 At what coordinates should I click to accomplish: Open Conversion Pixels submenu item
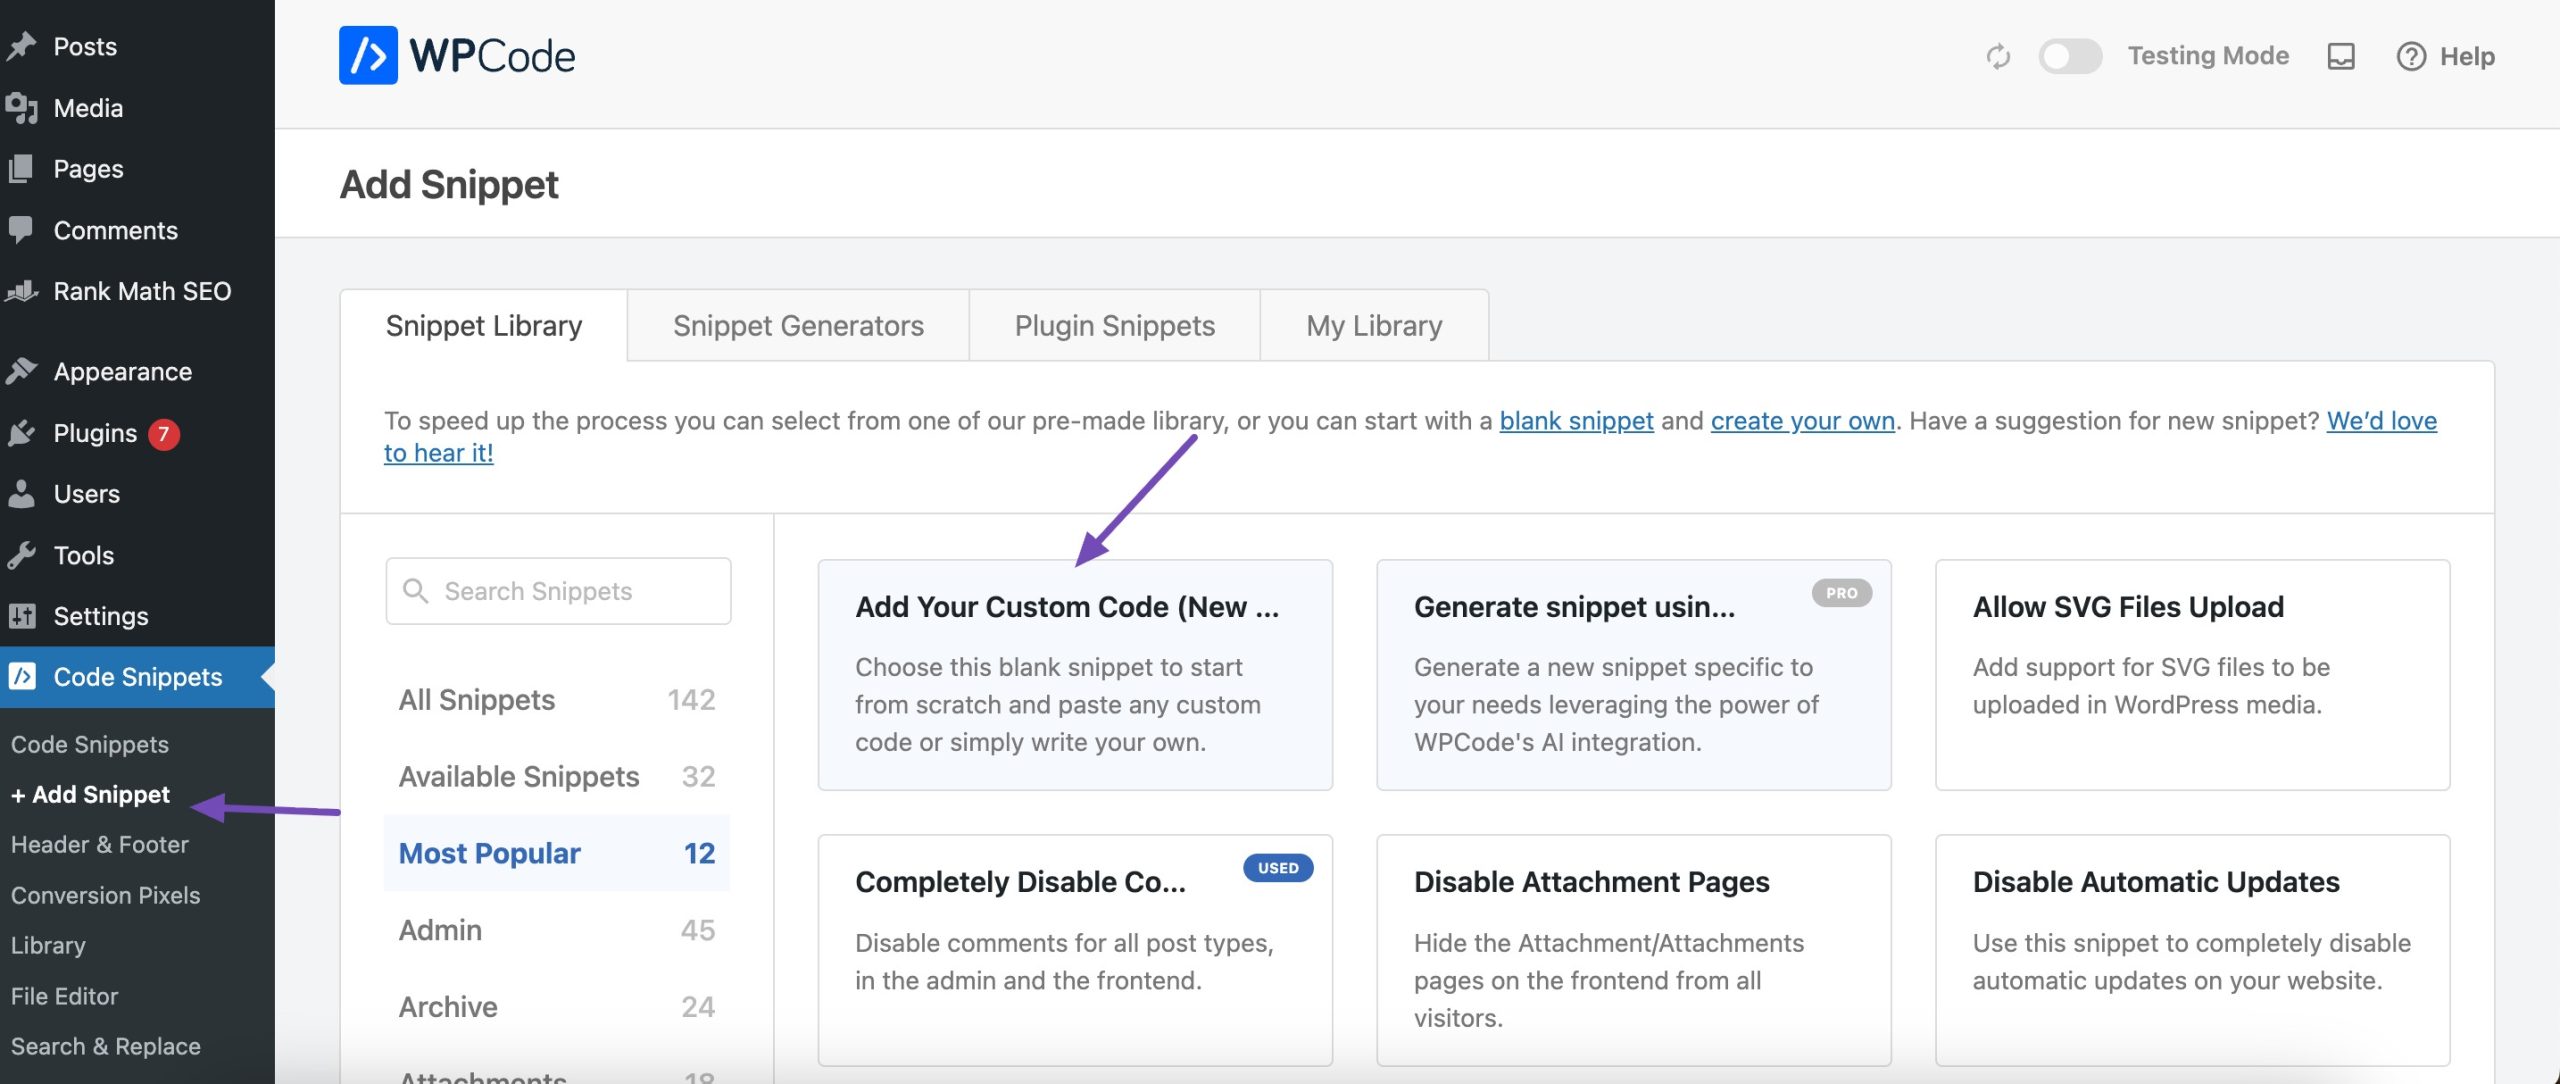coord(106,896)
